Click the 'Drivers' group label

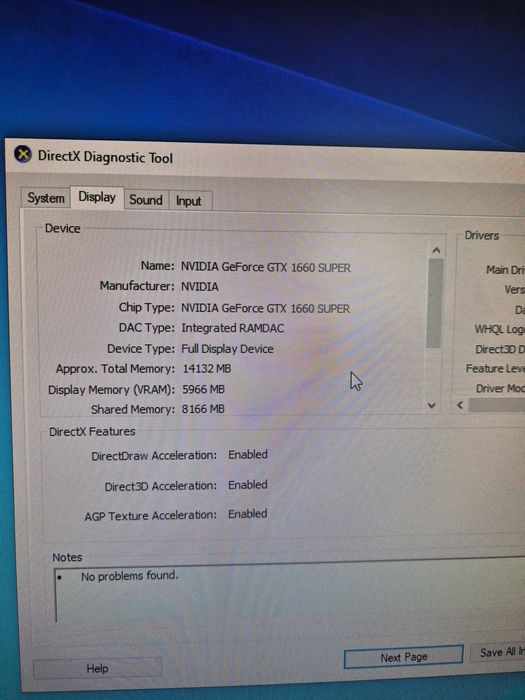tap(481, 235)
